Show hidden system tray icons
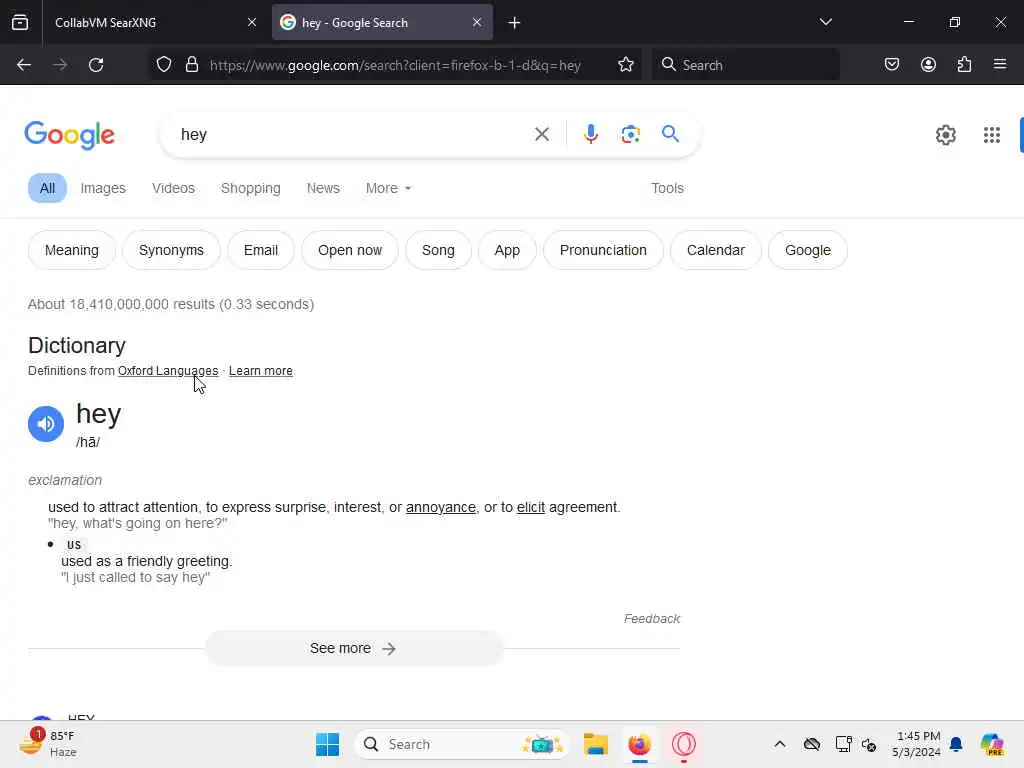The width and height of the screenshot is (1024, 768). click(780, 744)
